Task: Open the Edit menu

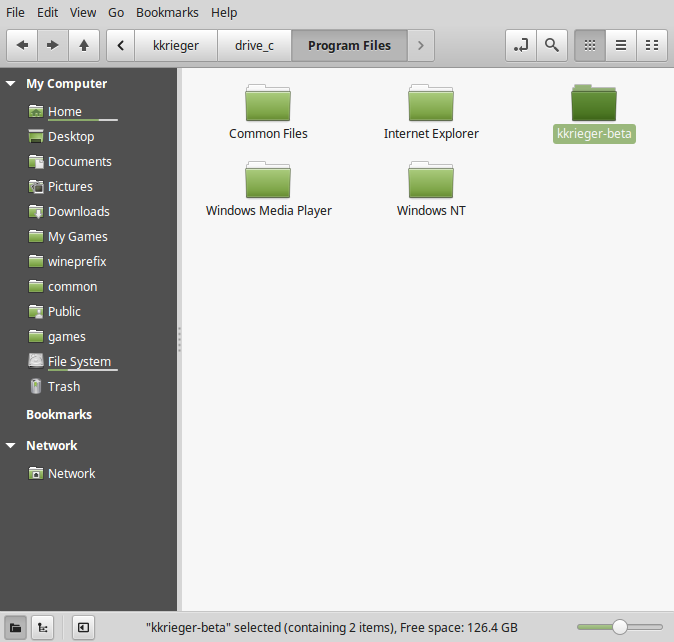Action: [x=47, y=12]
